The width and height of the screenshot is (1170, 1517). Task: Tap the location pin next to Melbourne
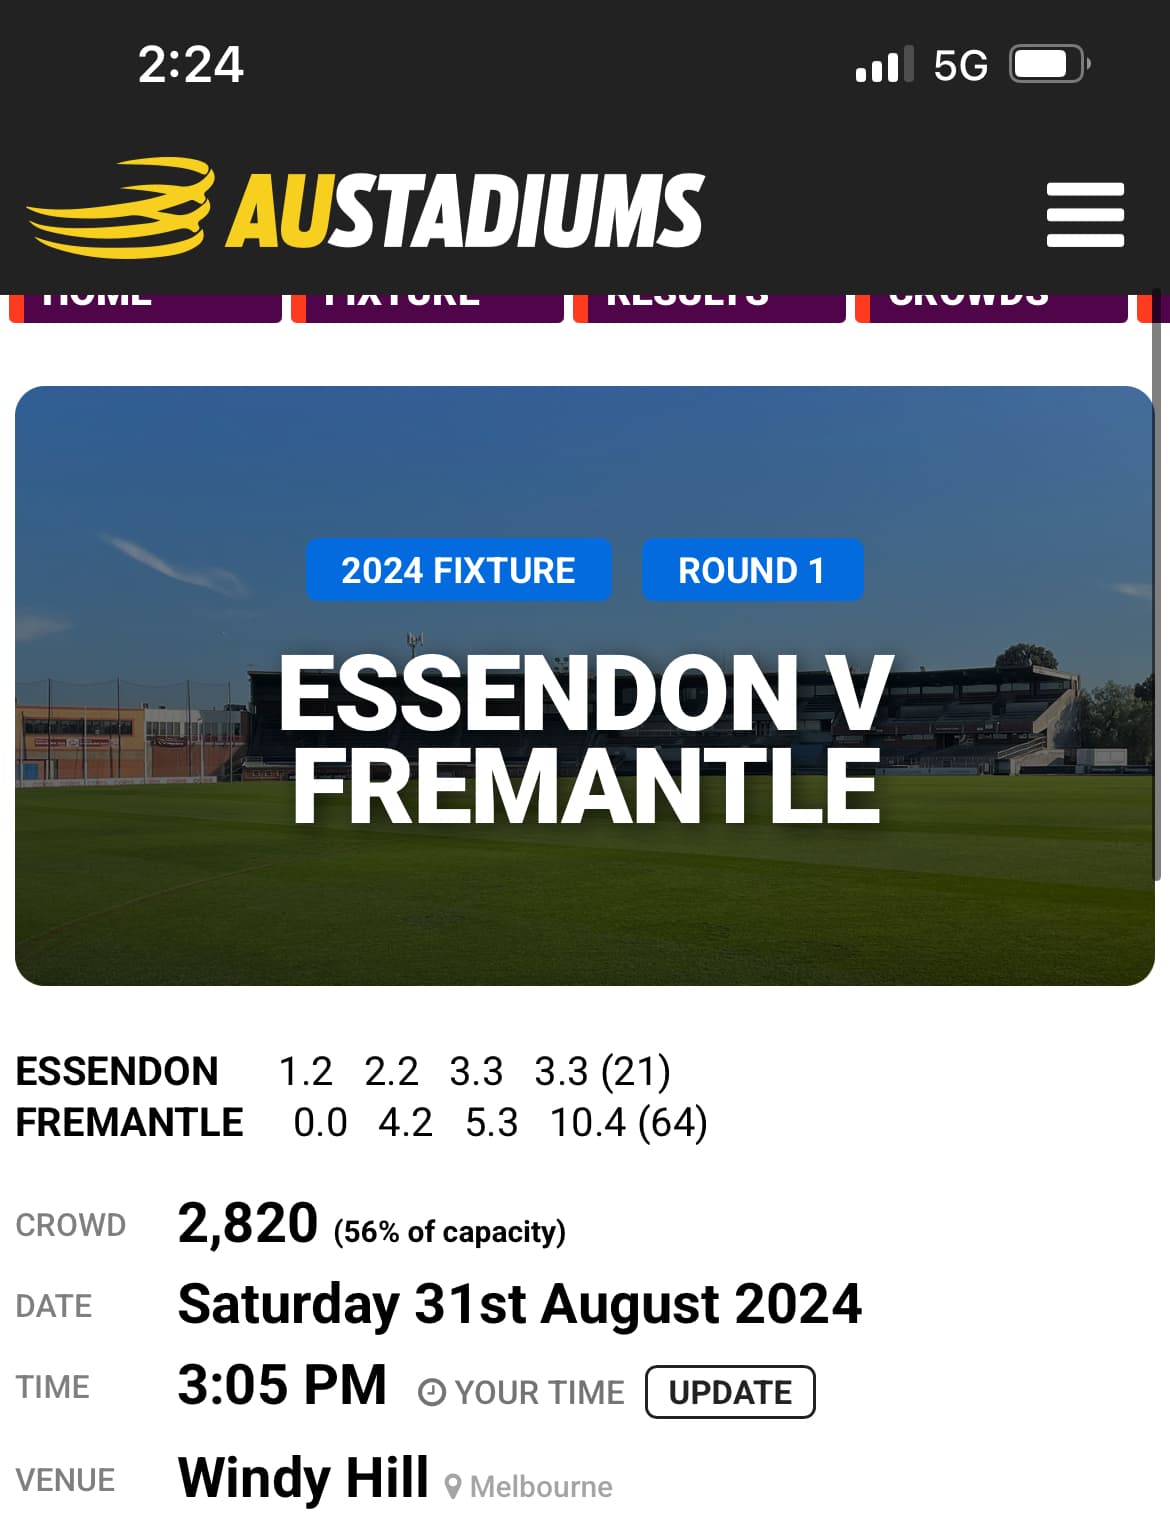(x=453, y=1487)
